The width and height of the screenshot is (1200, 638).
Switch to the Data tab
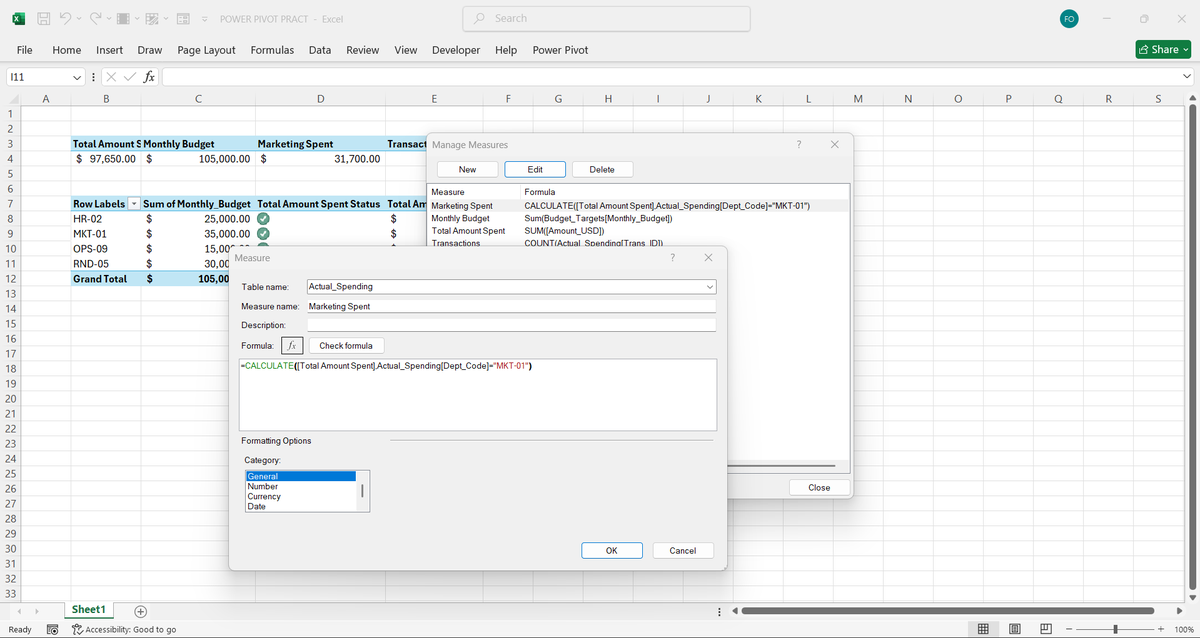tap(320, 50)
